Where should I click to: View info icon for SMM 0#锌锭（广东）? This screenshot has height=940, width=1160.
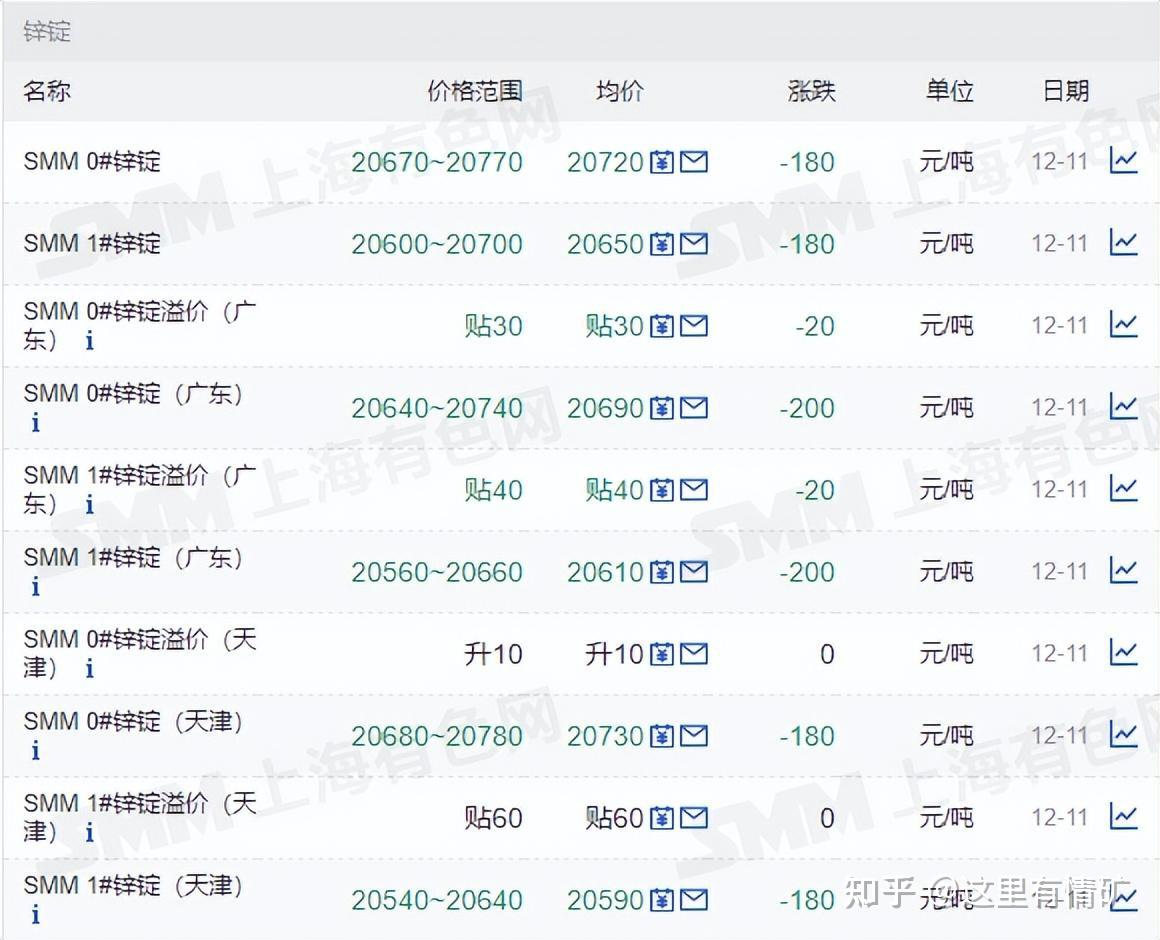[x=35, y=422]
